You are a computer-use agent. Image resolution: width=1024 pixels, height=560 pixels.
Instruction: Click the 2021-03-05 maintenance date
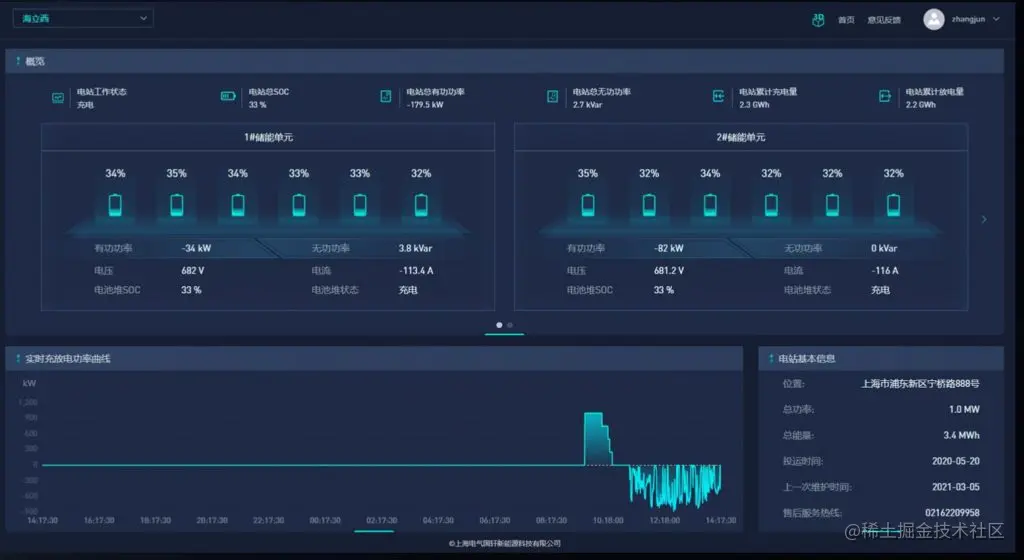pyautogui.click(x=955, y=487)
